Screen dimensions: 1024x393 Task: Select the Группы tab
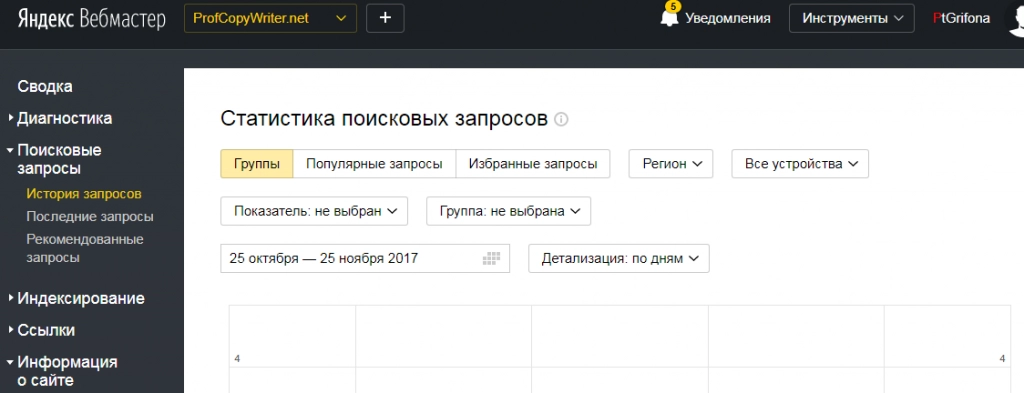(257, 164)
